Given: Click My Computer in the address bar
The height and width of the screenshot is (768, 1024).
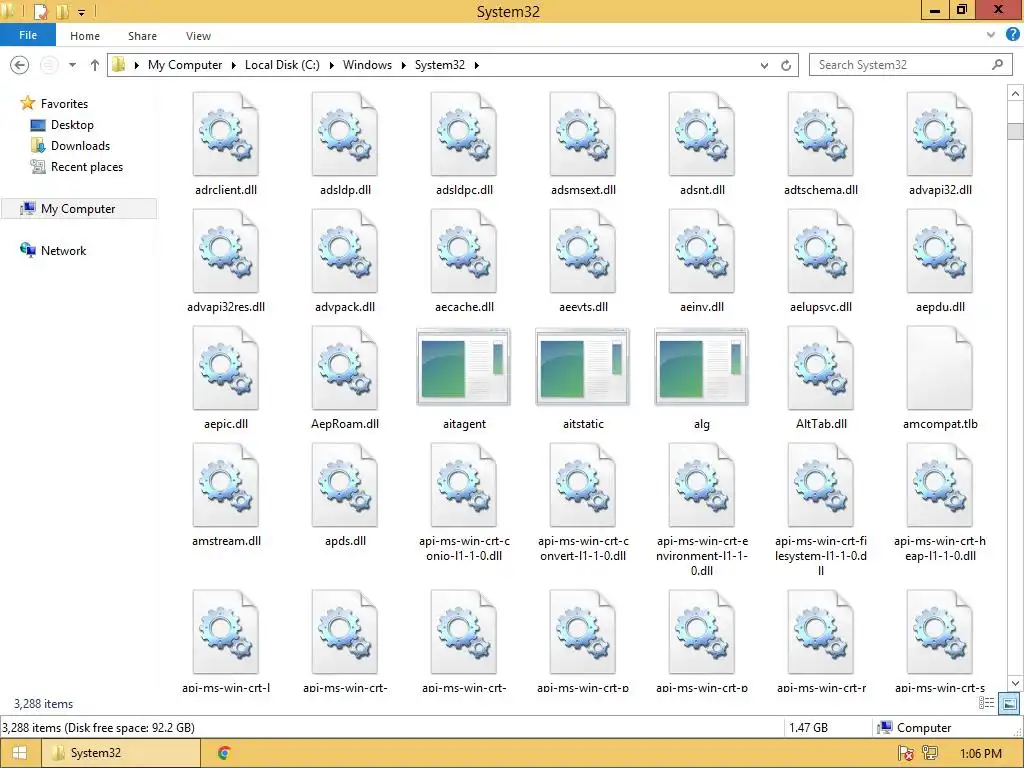Looking at the screenshot, I should click(185, 65).
